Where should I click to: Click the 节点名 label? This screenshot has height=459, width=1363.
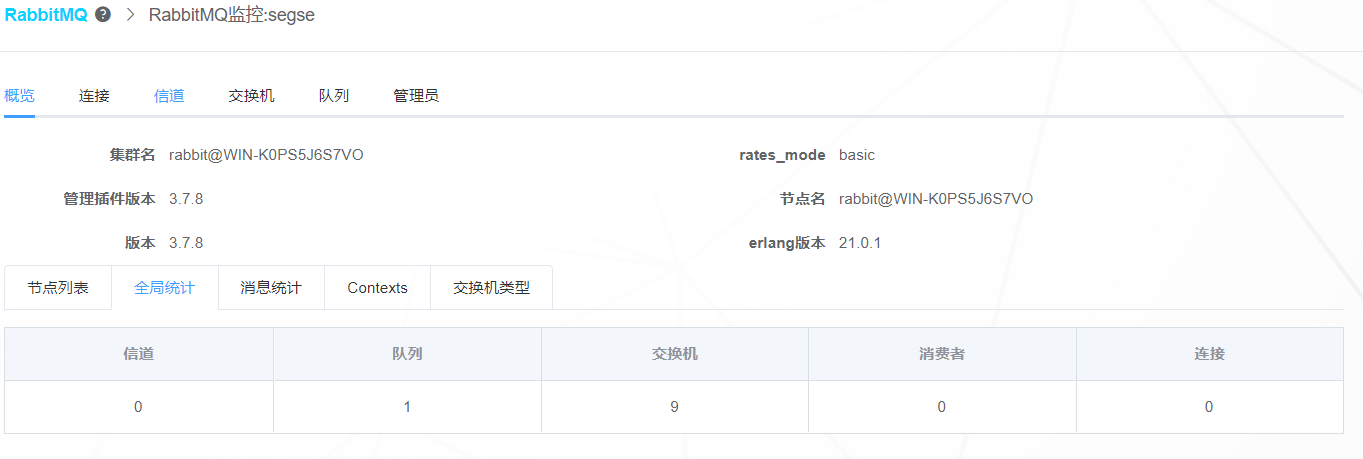click(x=803, y=199)
